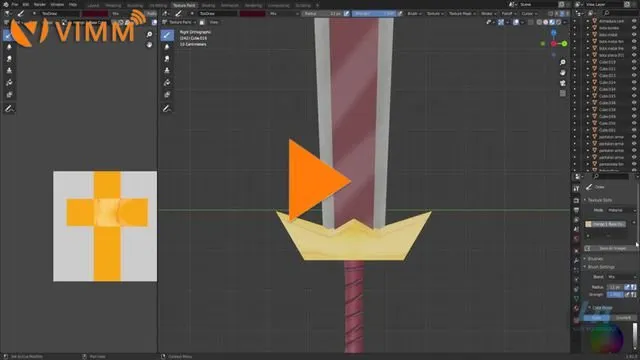The width and height of the screenshot is (640, 360).
Task: Click the red X axis on the navigation gizmo
Action: (553, 44)
